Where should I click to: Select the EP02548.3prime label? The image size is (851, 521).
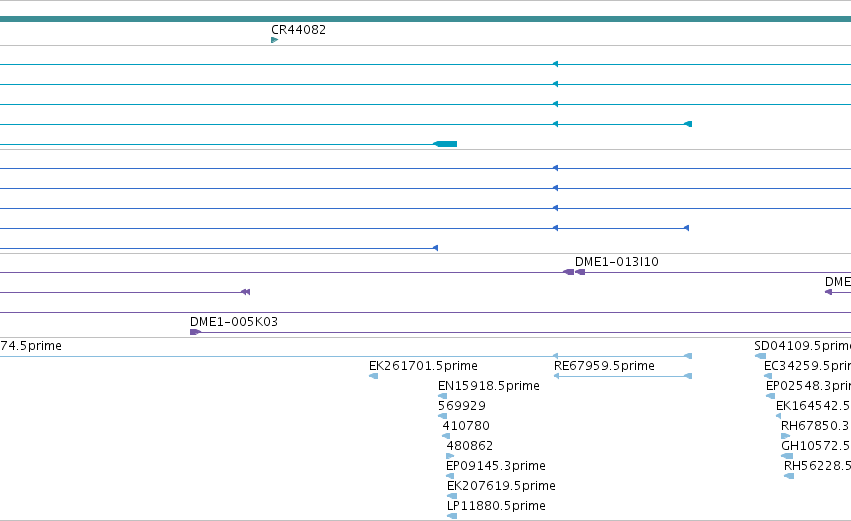[x=808, y=386]
